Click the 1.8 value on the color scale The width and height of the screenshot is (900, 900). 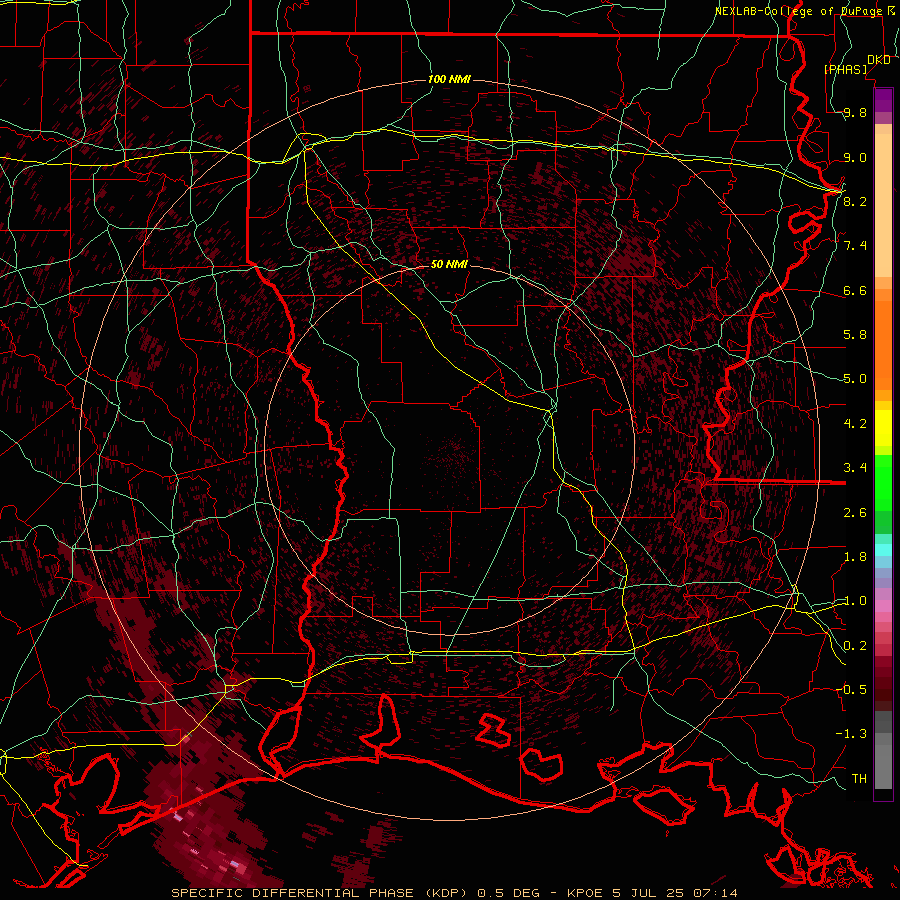pos(855,556)
